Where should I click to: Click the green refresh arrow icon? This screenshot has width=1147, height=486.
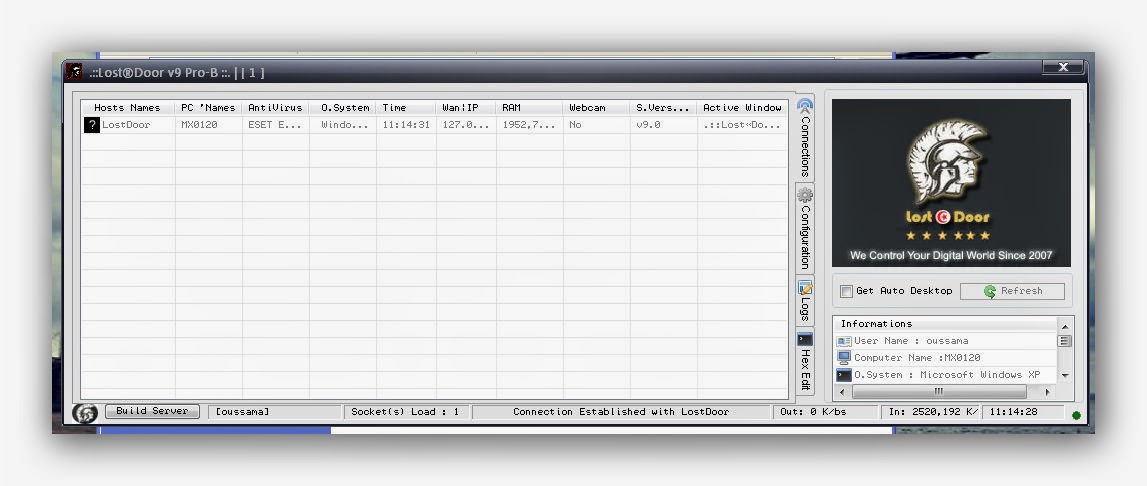coord(990,291)
